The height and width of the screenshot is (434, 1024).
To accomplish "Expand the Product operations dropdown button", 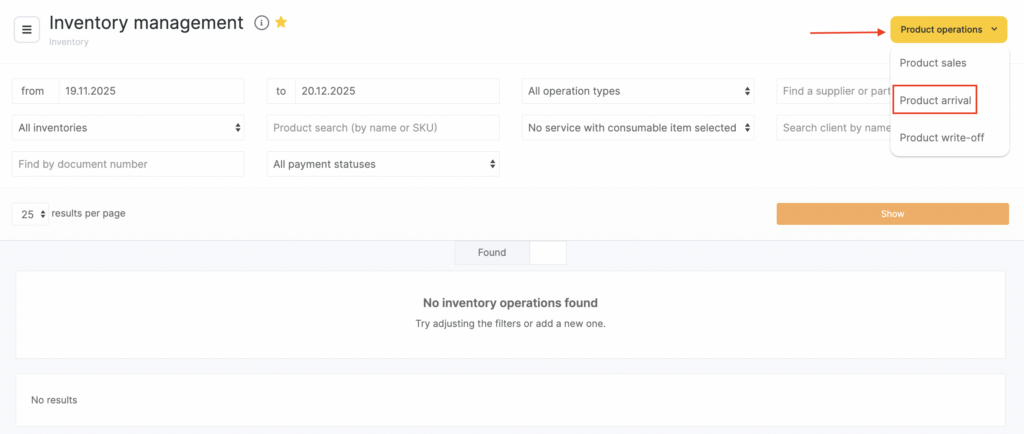I will pyautogui.click(x=948, y=30).
